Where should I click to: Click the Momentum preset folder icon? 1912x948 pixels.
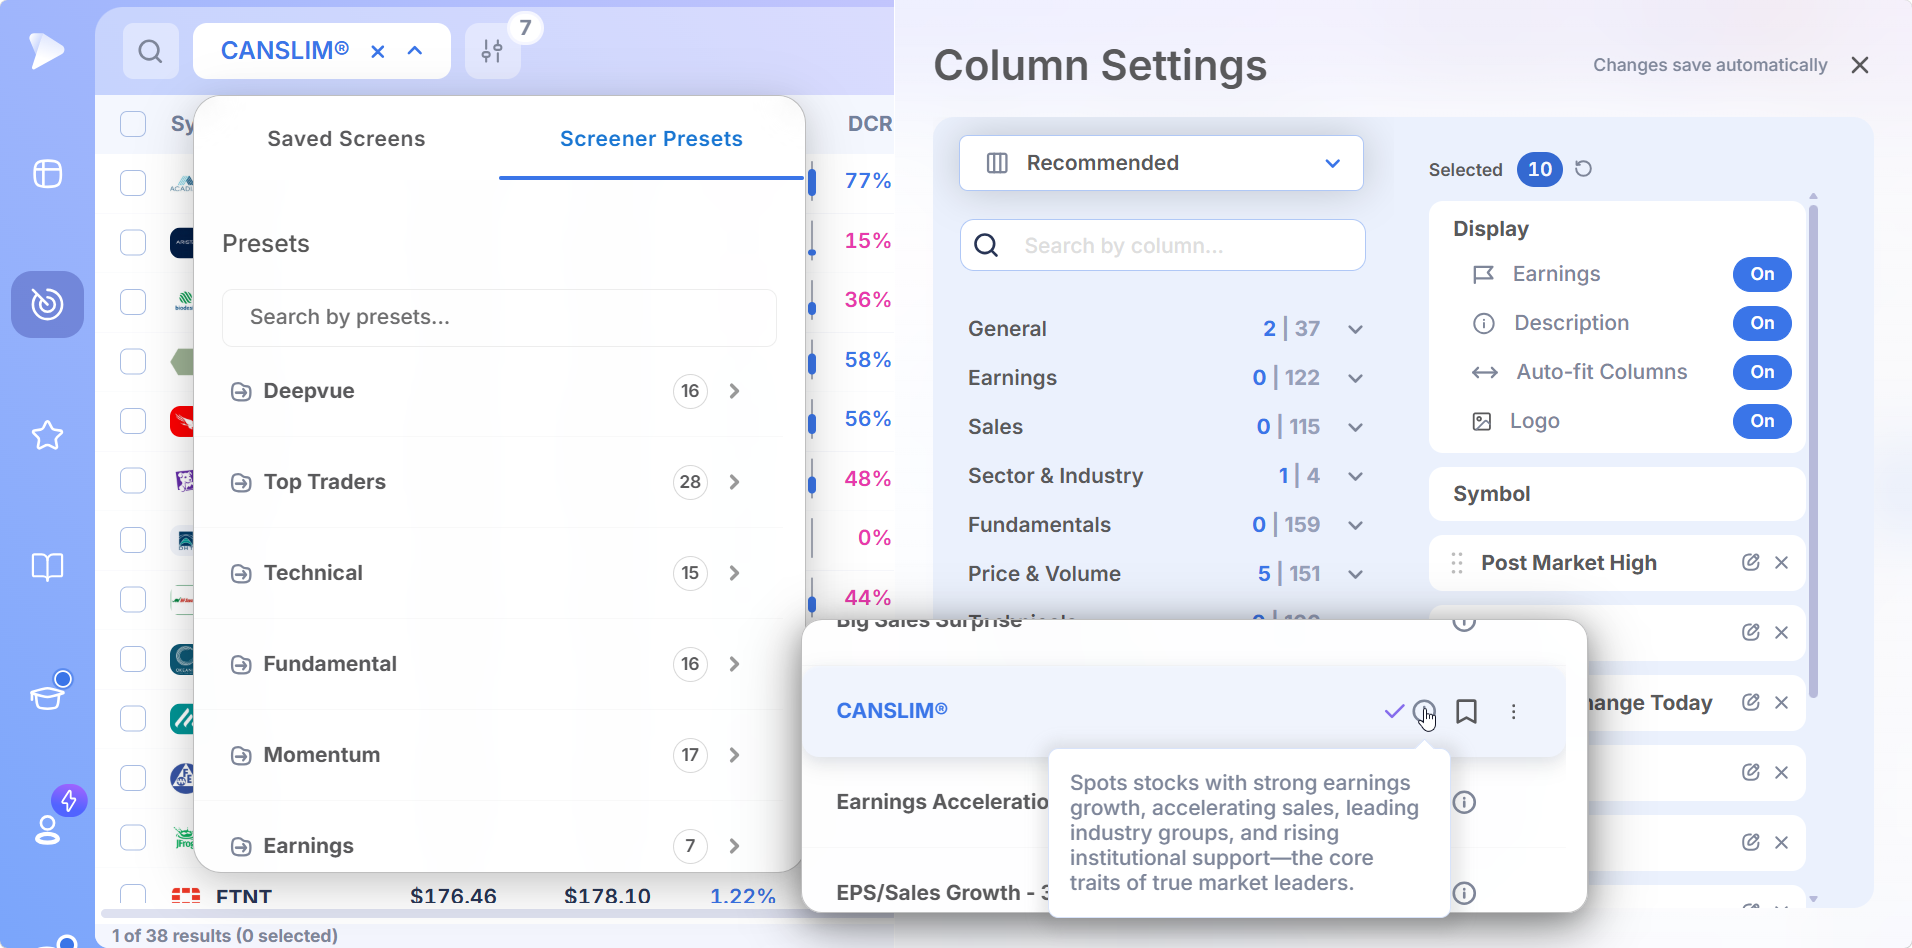[241, 755]
